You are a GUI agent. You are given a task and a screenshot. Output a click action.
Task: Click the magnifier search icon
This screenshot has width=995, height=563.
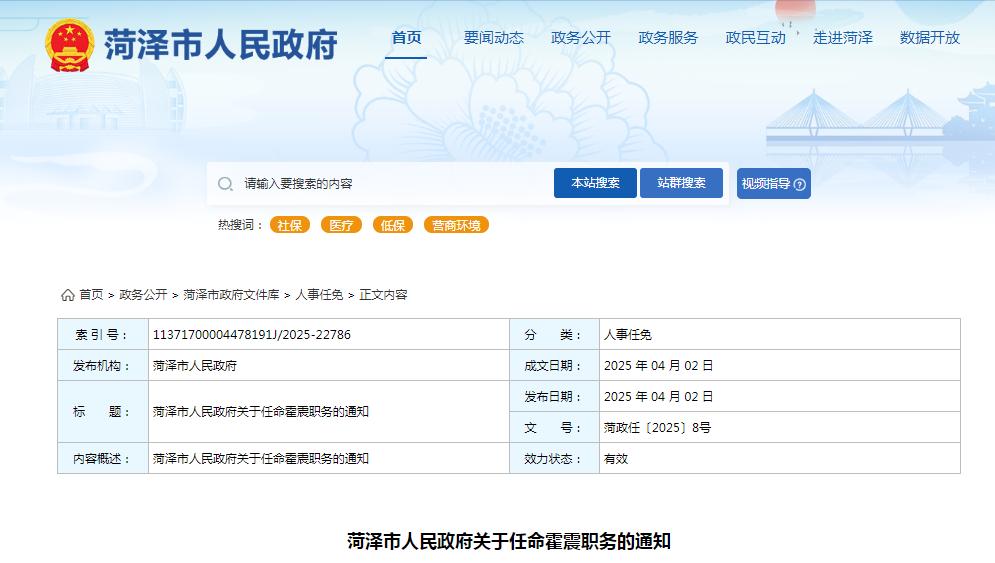pos(225,184)
